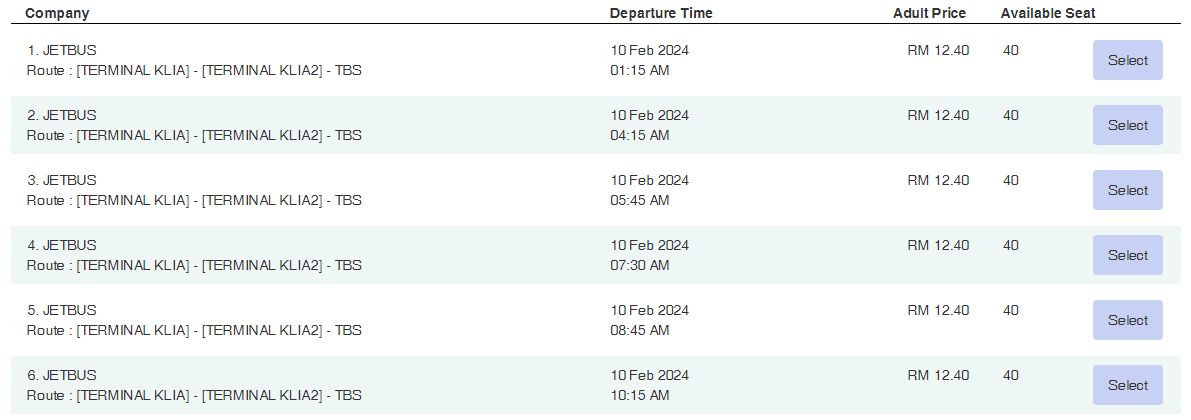1191x420 pixels.
Task: Click the 01:15 AM departure time text
Action: pos(640,70)
